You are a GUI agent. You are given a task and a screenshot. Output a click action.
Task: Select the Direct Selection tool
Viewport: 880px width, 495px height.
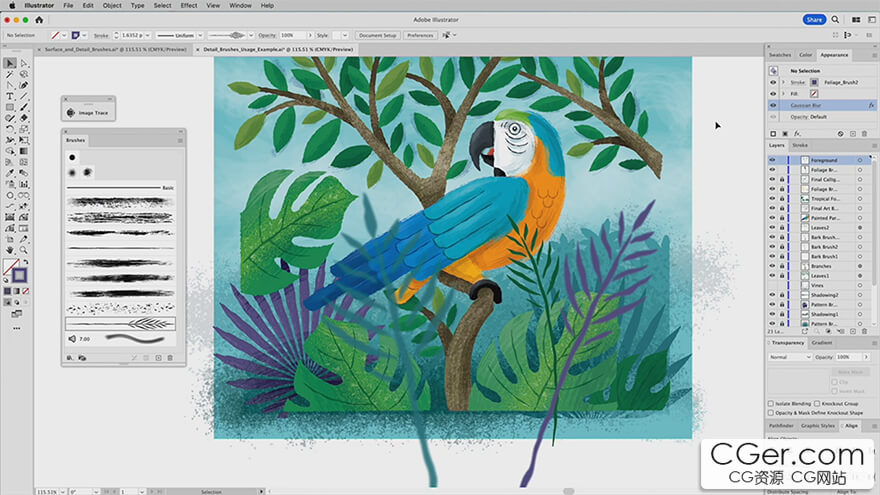pyautogui.click(x=24, y=63)
